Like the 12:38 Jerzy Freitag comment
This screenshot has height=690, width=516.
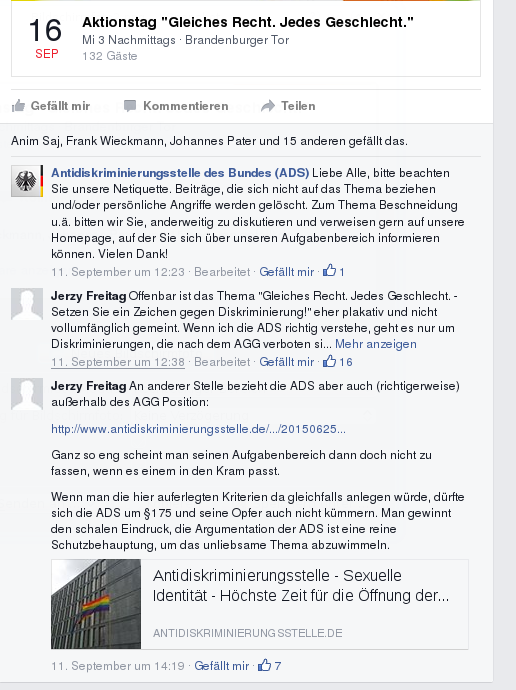click(x=286, y=362)
